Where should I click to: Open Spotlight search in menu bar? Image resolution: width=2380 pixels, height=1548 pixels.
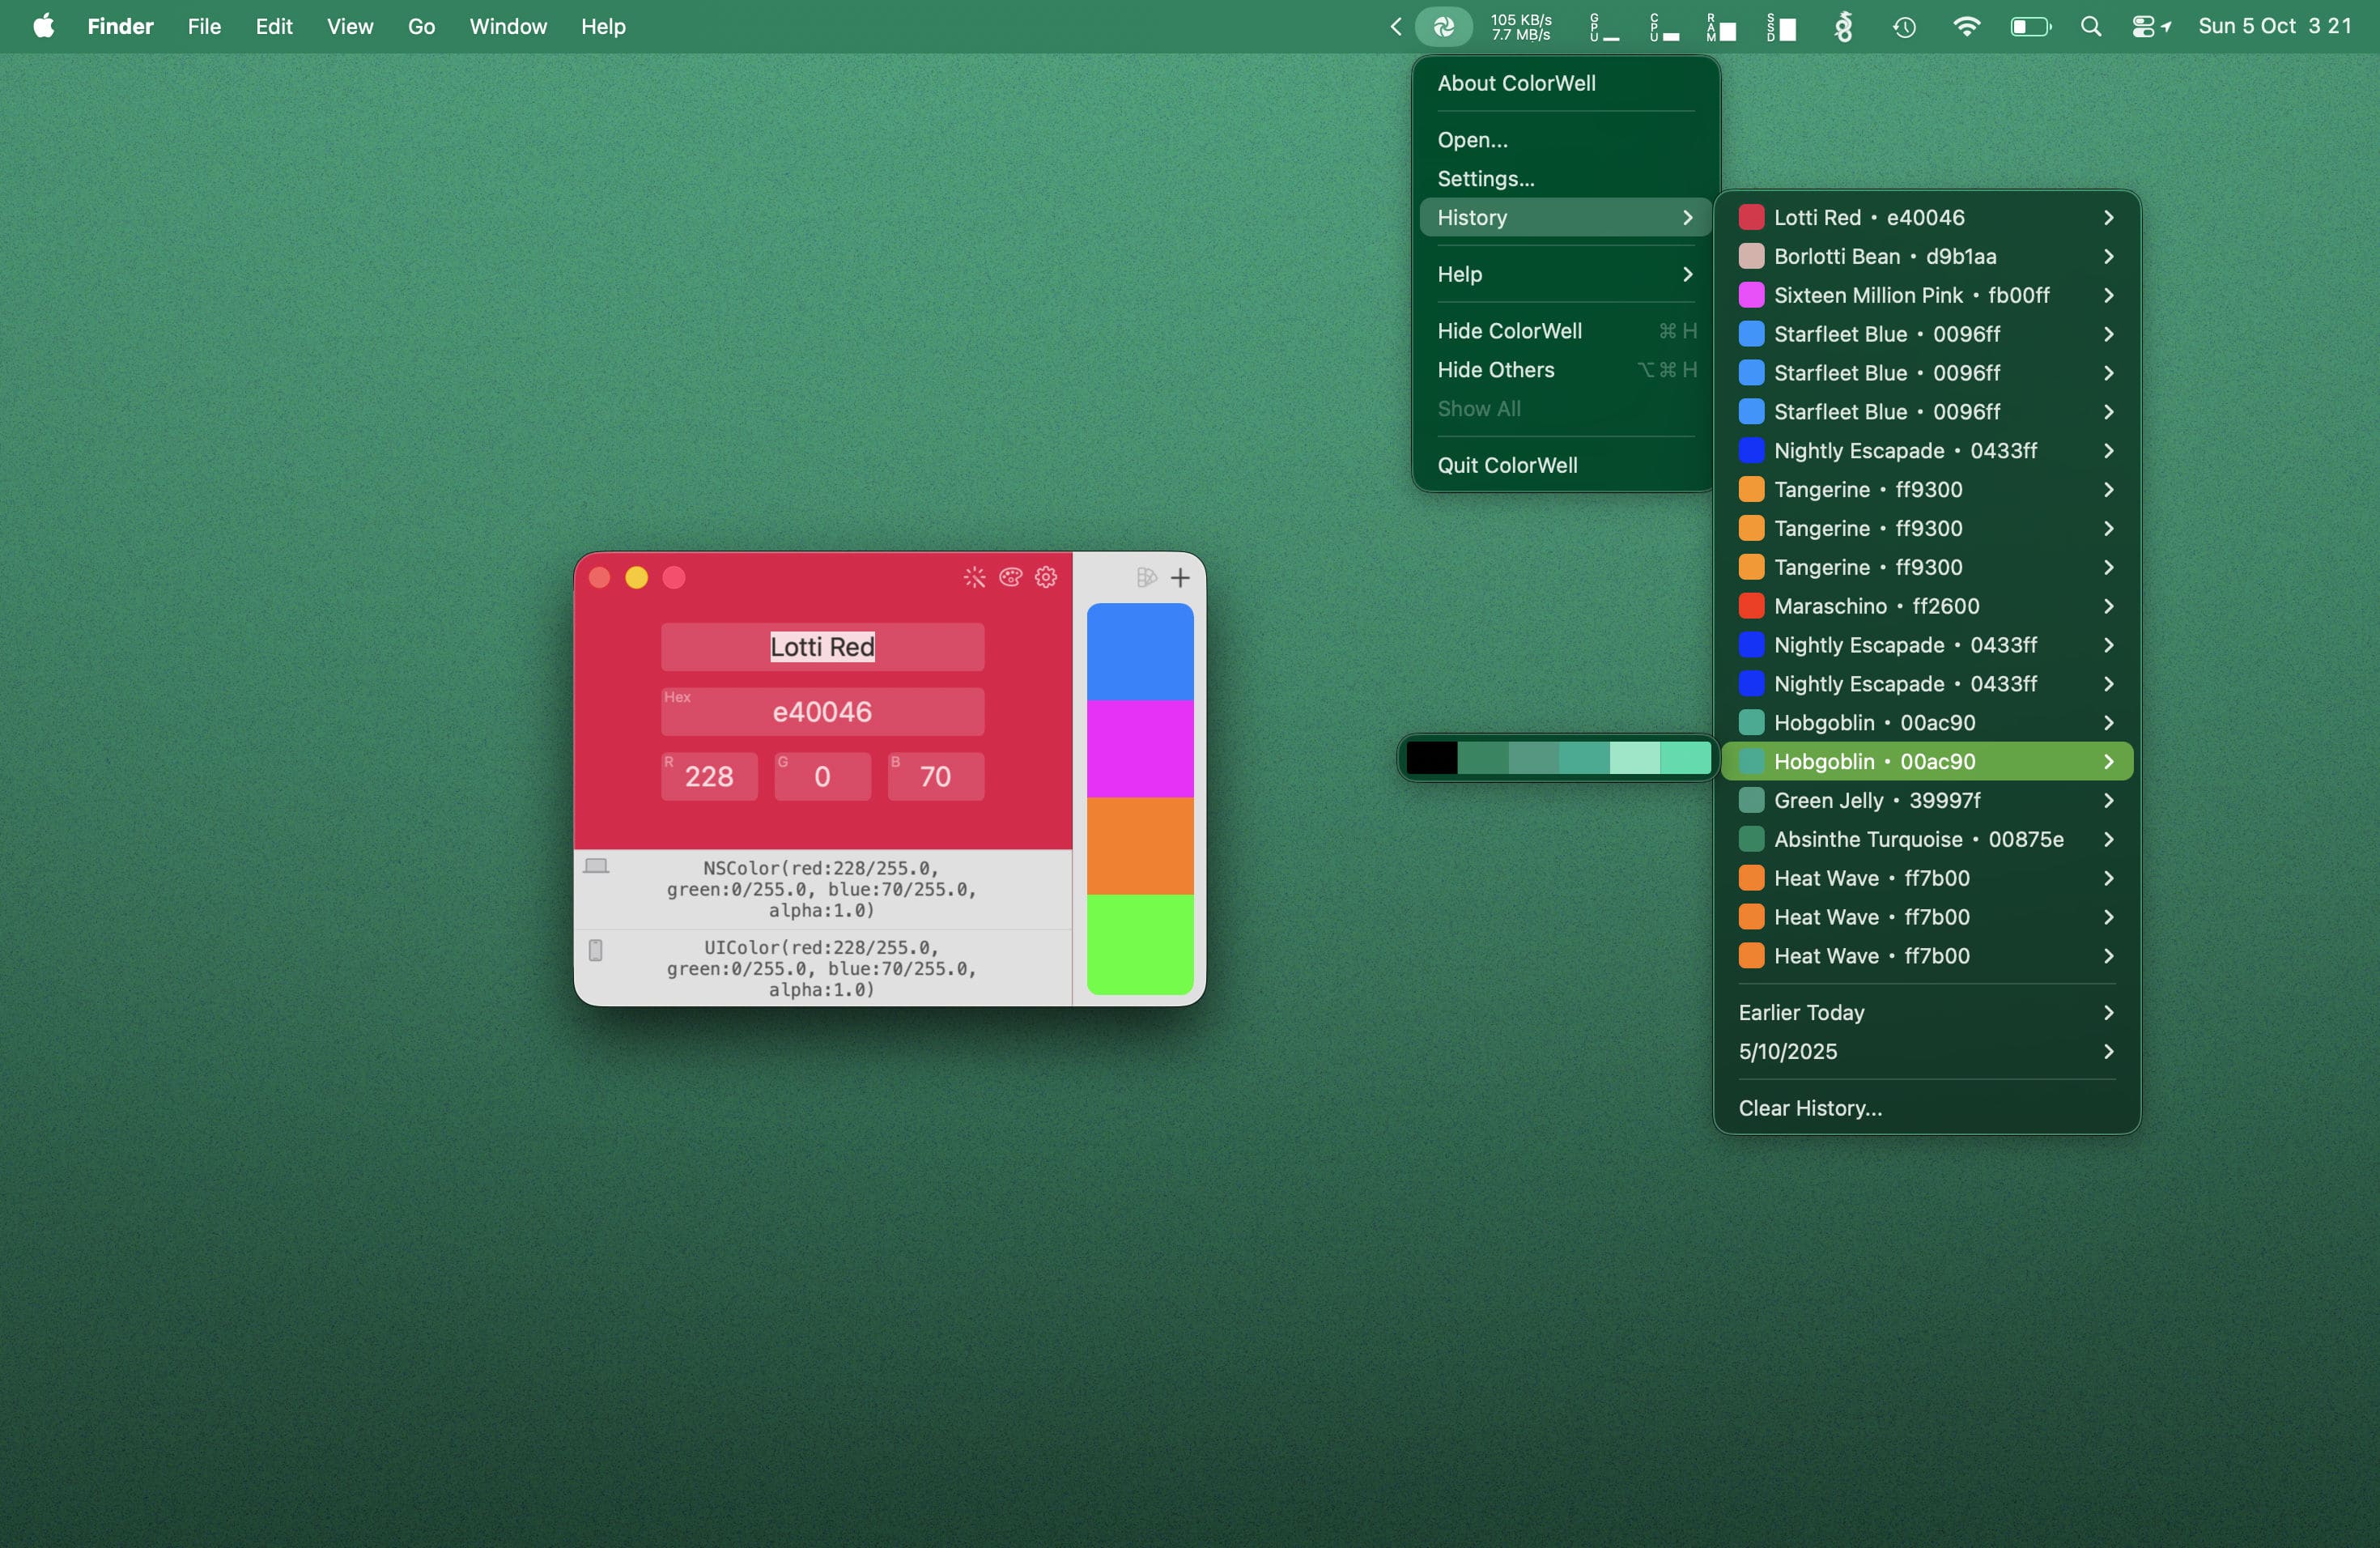pos(2090,27)
